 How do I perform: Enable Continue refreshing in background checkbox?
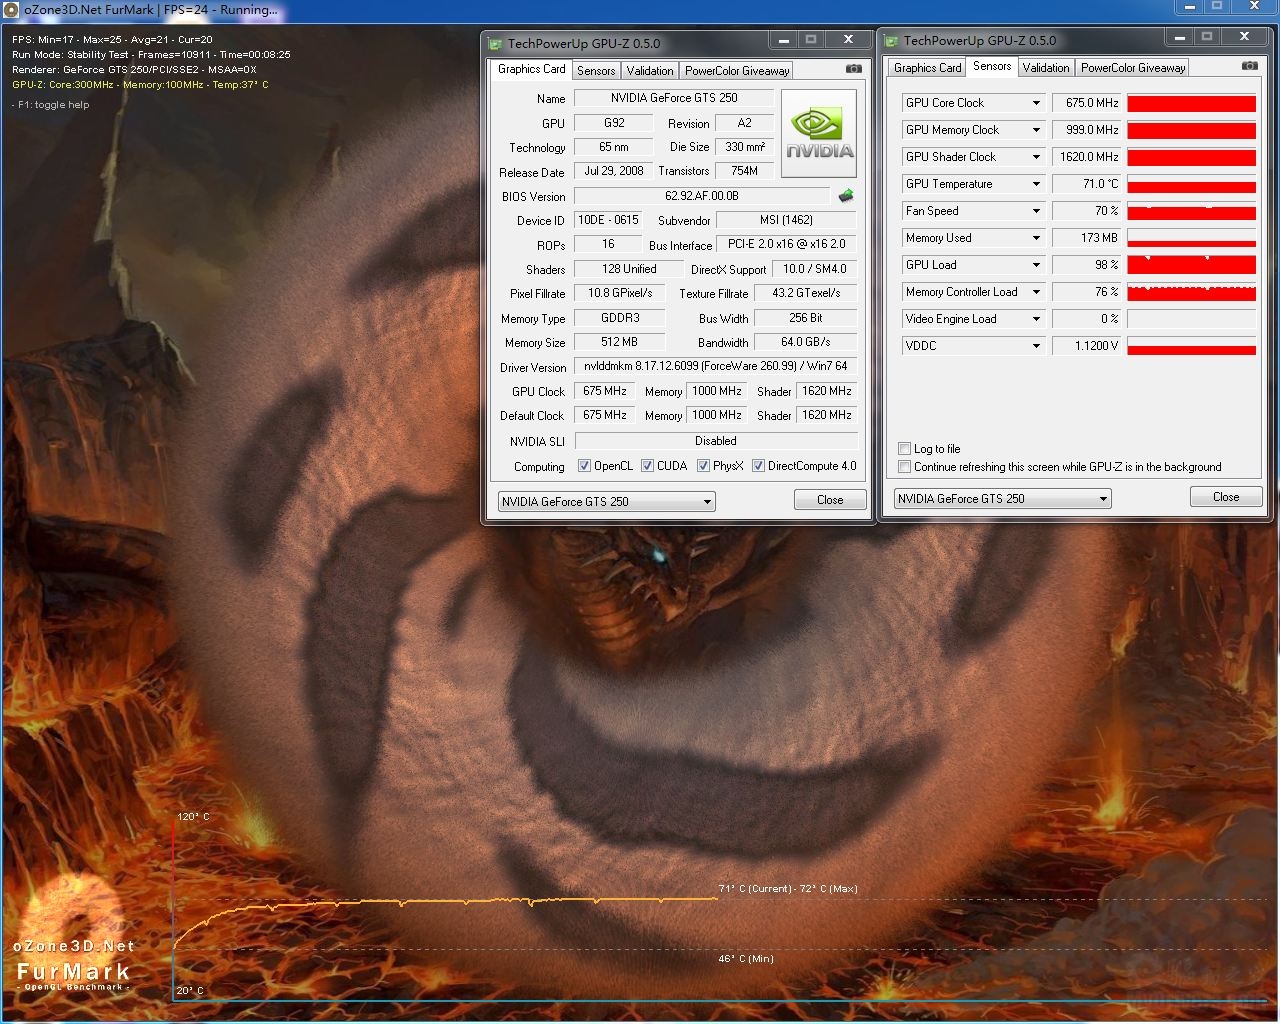point(905,467)
